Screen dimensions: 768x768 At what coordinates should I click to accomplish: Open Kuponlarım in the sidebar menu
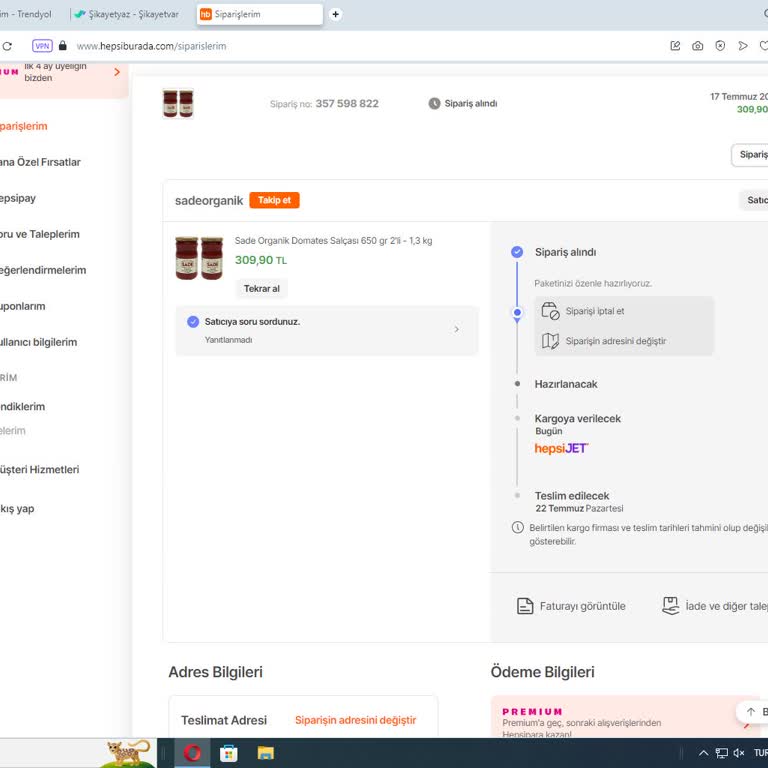click(22, 306)
